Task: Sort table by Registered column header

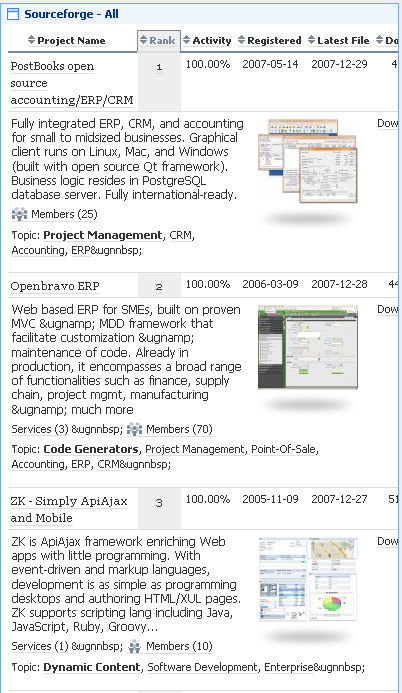Action: tap(274, 41)
